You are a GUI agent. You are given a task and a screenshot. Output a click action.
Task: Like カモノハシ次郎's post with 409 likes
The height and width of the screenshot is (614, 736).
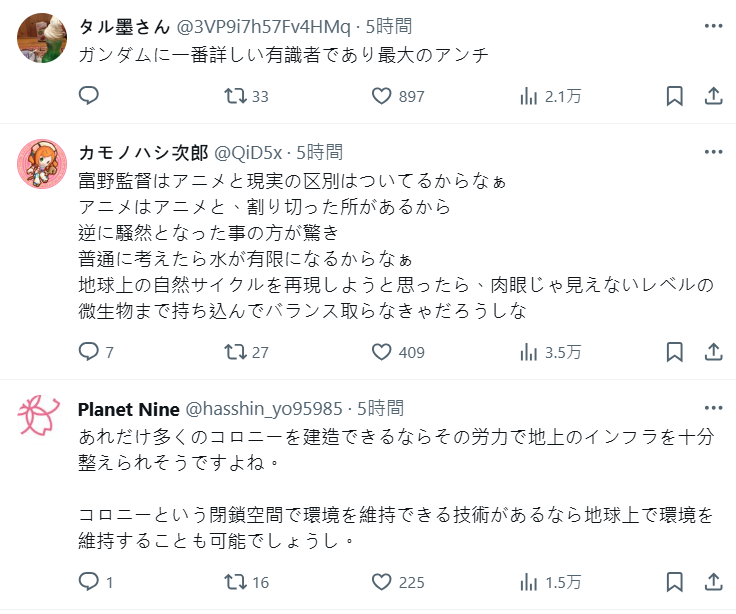381,352
